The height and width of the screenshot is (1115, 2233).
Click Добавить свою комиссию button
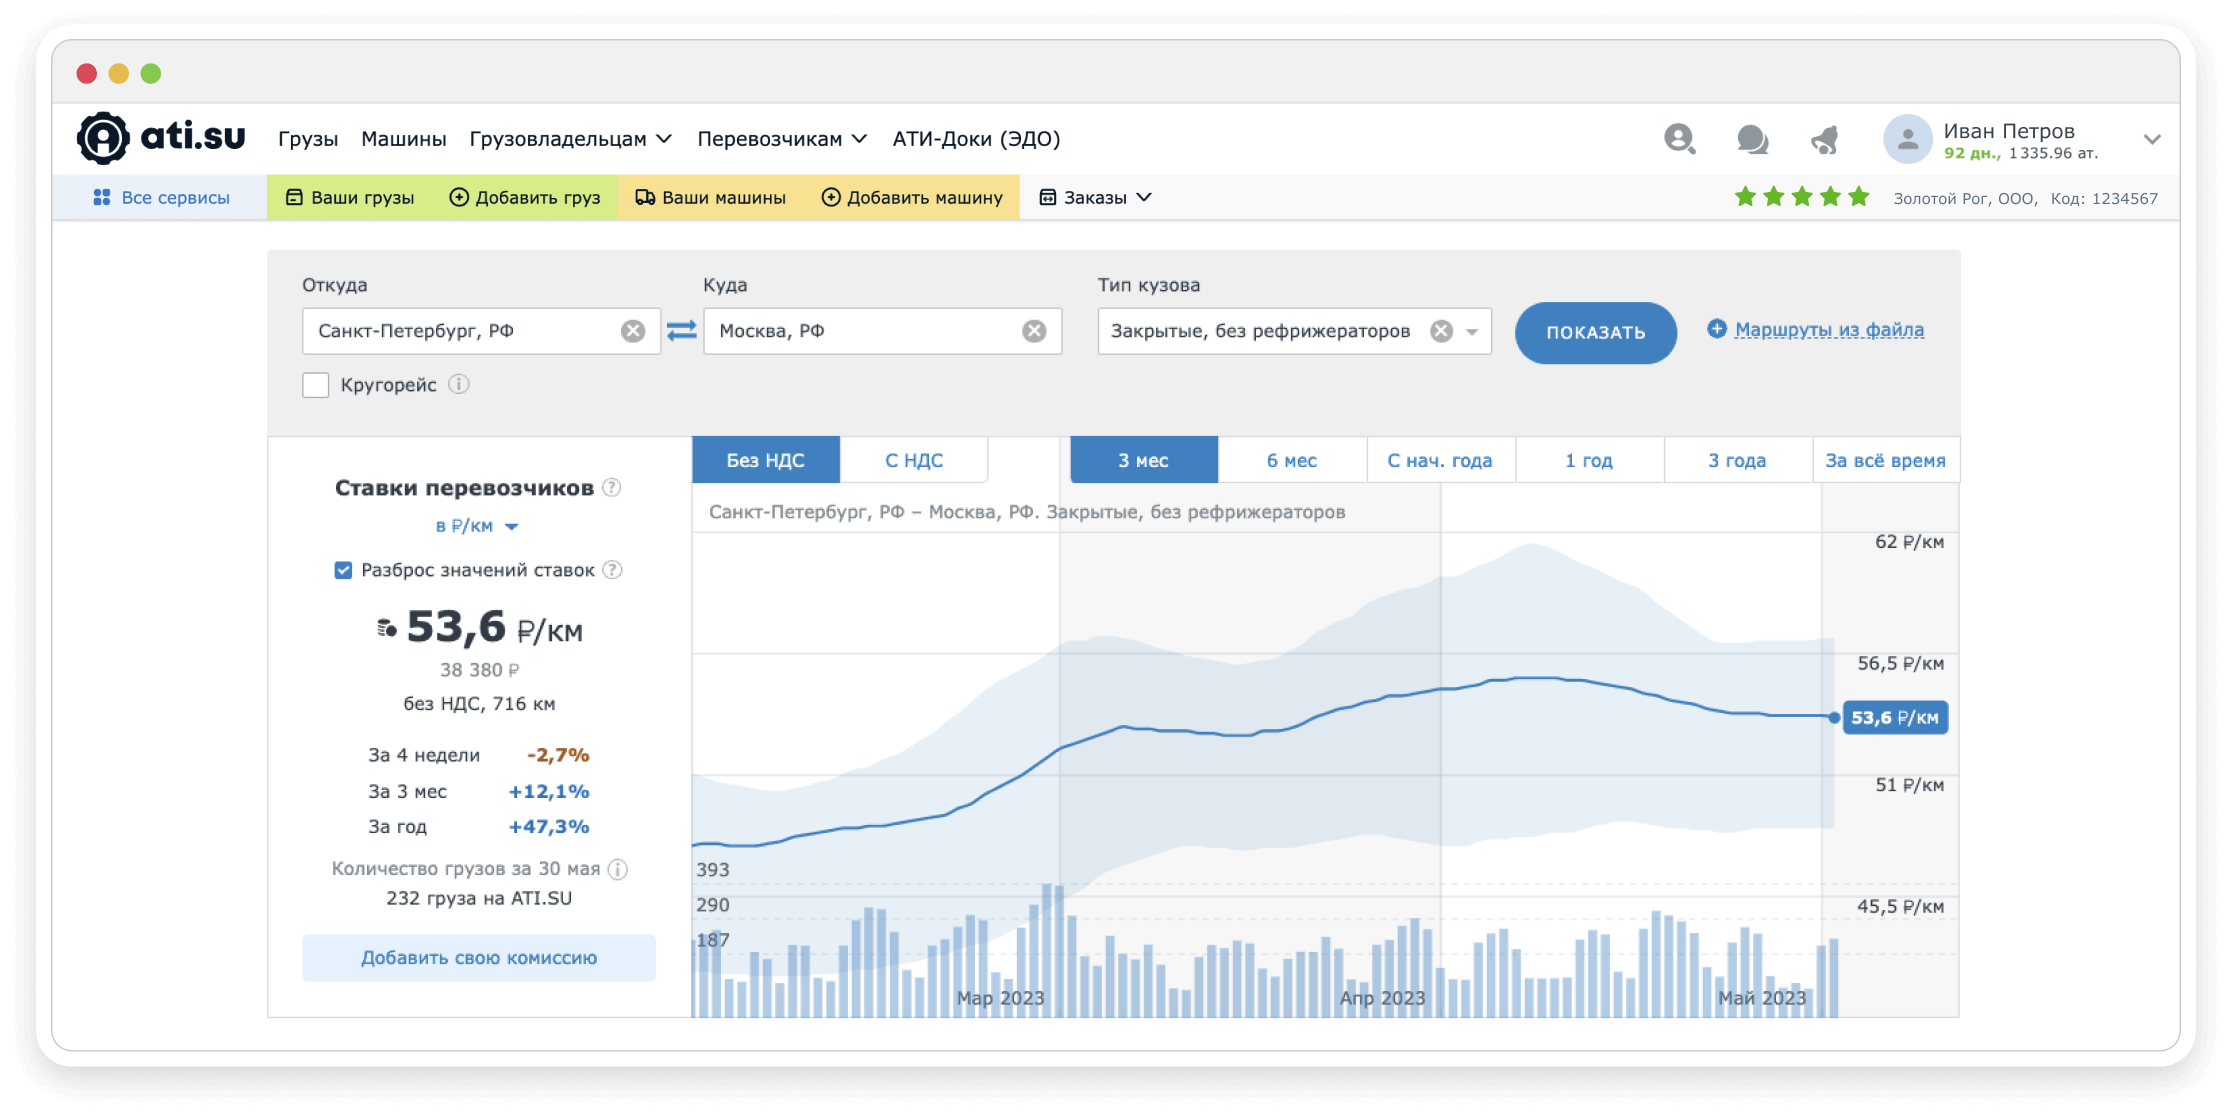coord(479,958)
